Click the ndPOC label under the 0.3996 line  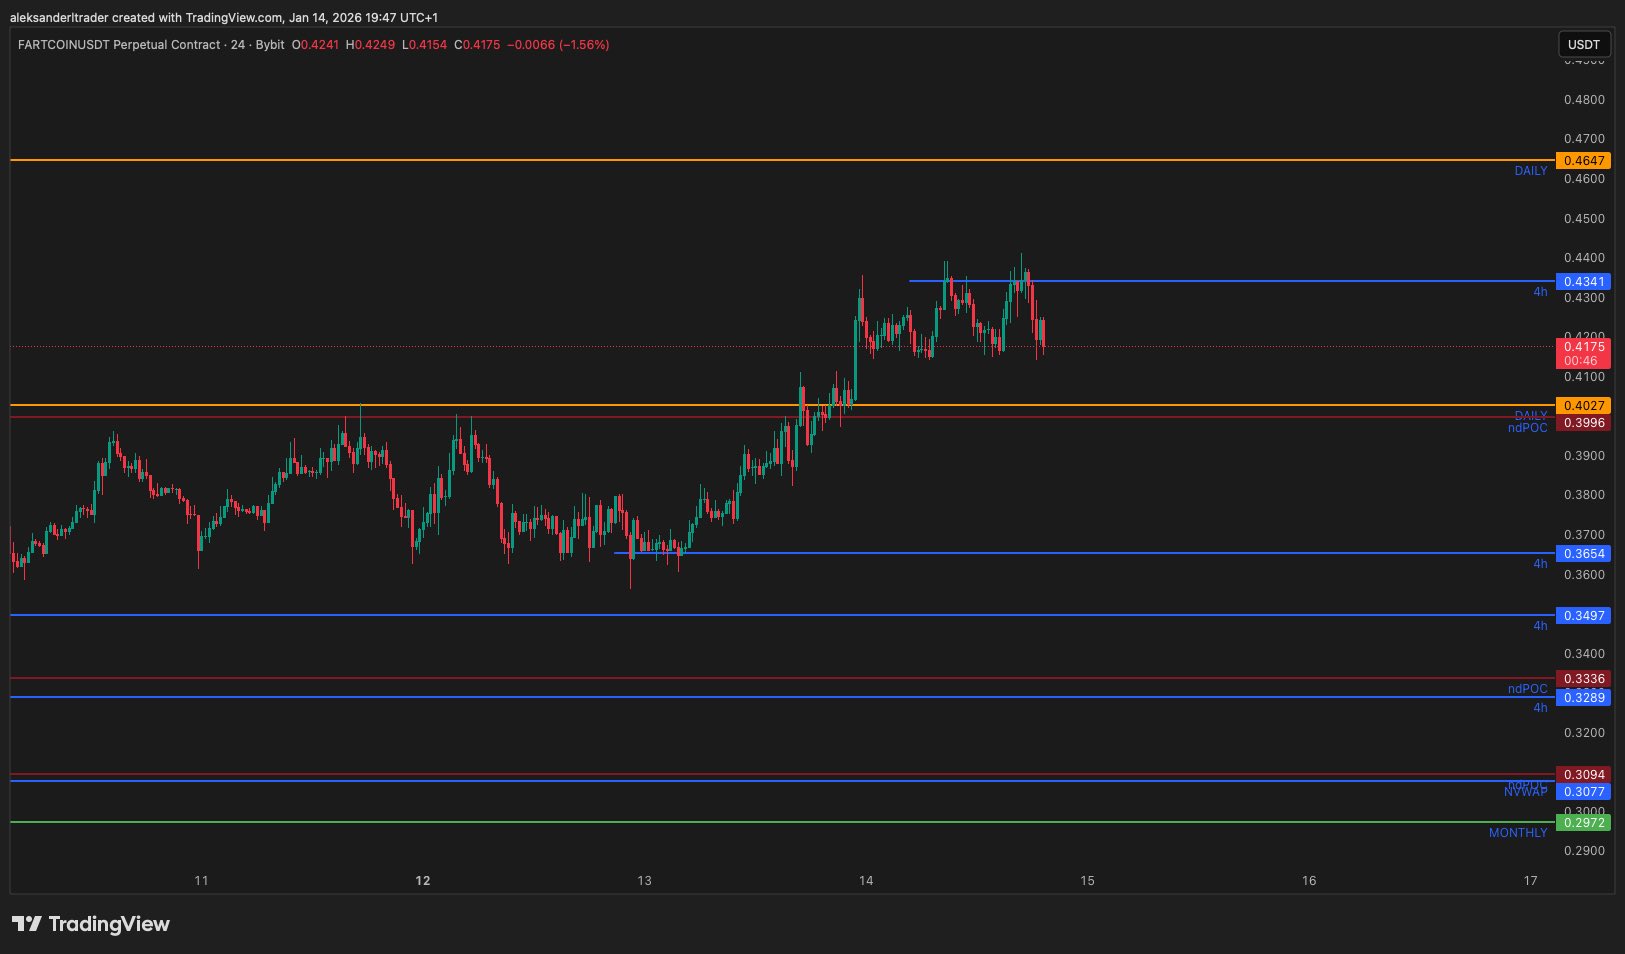(x=1528, y=428)
